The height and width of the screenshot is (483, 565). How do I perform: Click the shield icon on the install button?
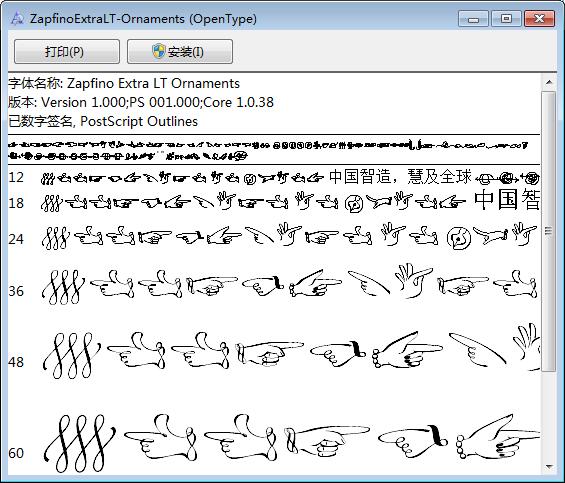(x=159, y=52)
